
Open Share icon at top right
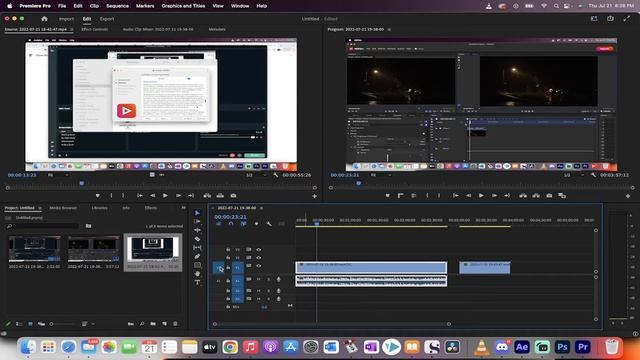point(610,19)
